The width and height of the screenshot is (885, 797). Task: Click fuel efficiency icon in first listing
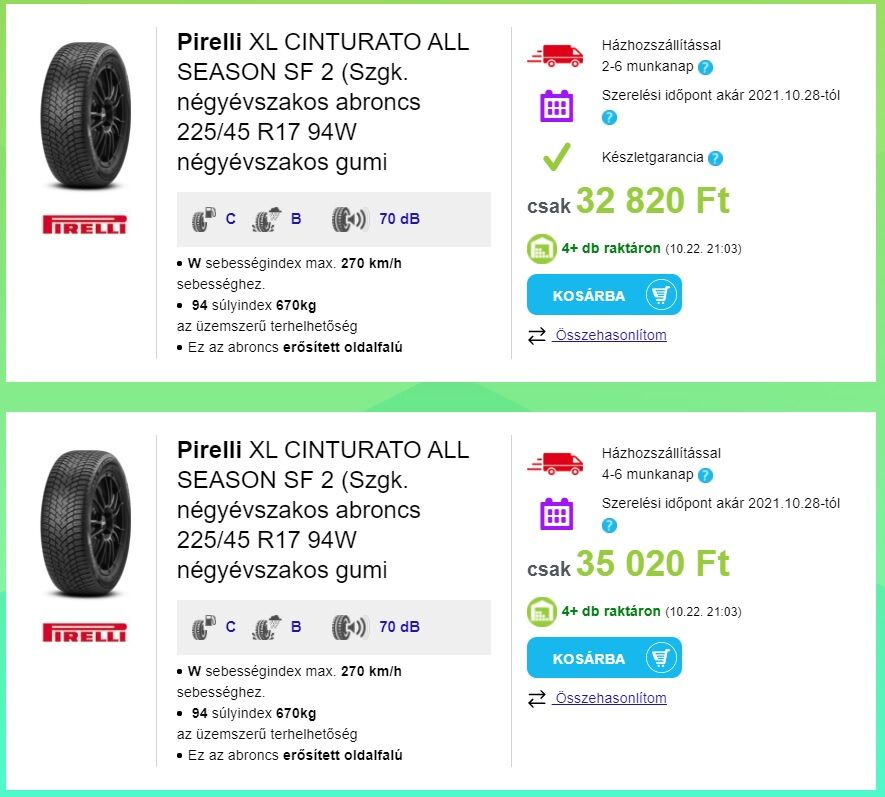click(204, 219)
